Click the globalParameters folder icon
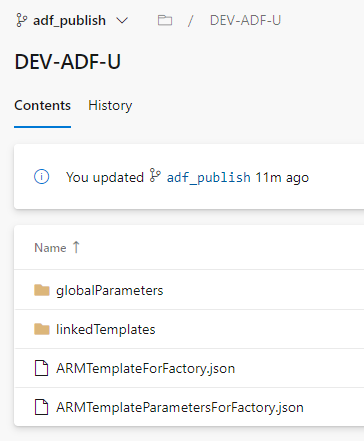 tap(42, 290)
